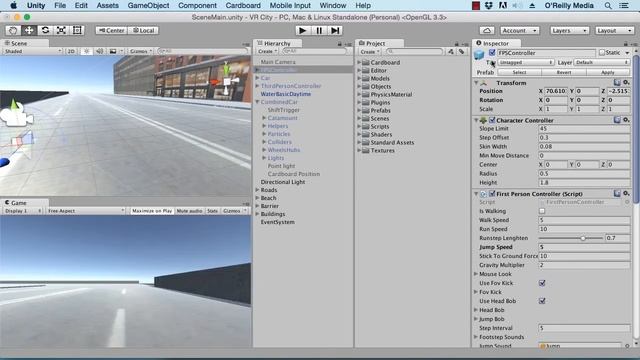The image size is (640, 360).
Task: Toggle Is Walking checkbox
Action: coord(542,211)
